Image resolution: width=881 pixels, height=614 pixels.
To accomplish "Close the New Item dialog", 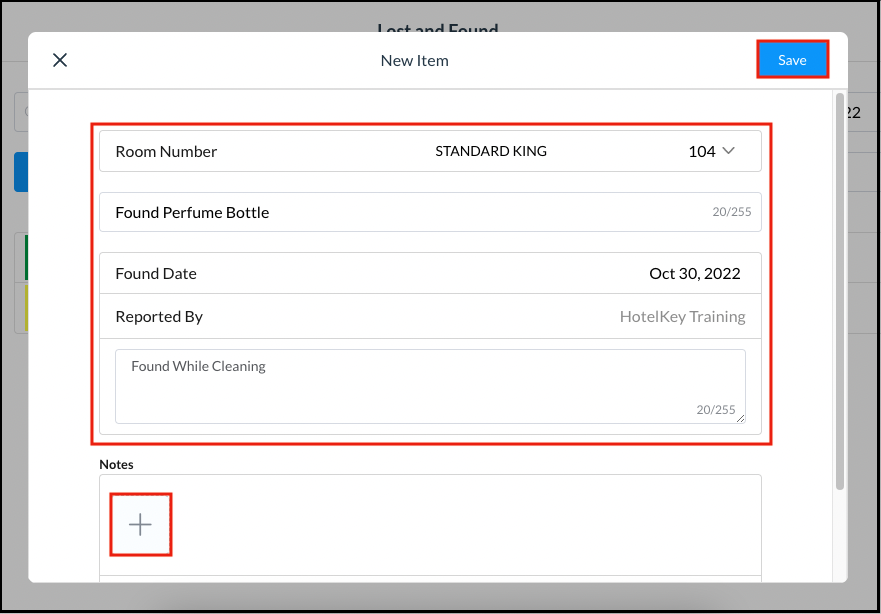I will tap(60, 60).
